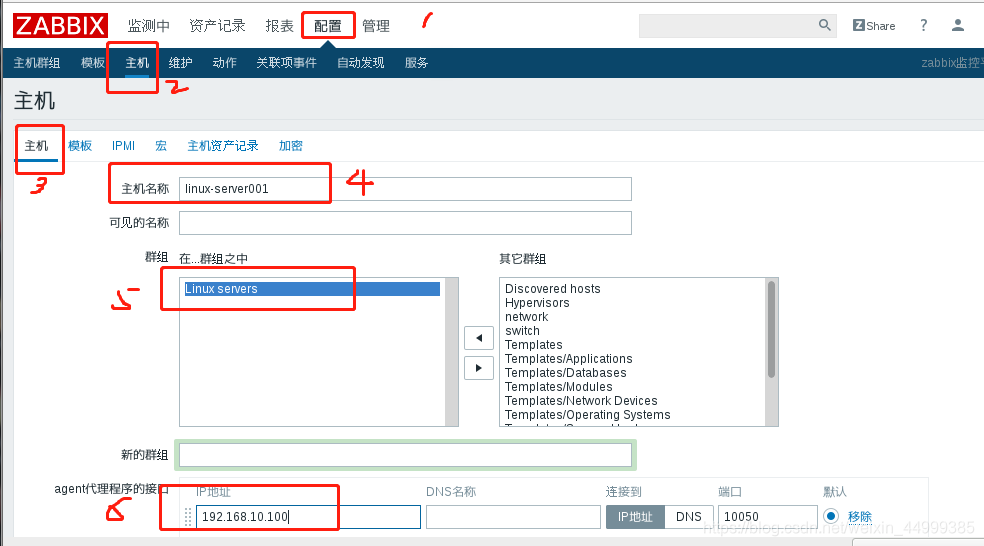Click the left arrow group move button
The height and width of the screenshot is (546, 984).
479,338
